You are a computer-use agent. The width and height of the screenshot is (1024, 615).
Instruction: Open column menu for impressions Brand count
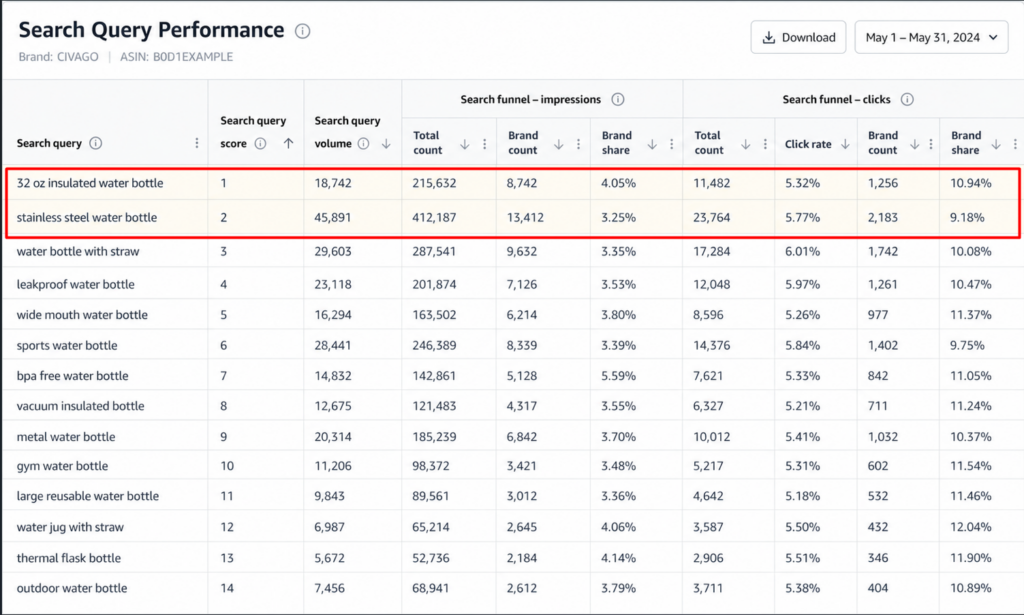tap(578, 144)
